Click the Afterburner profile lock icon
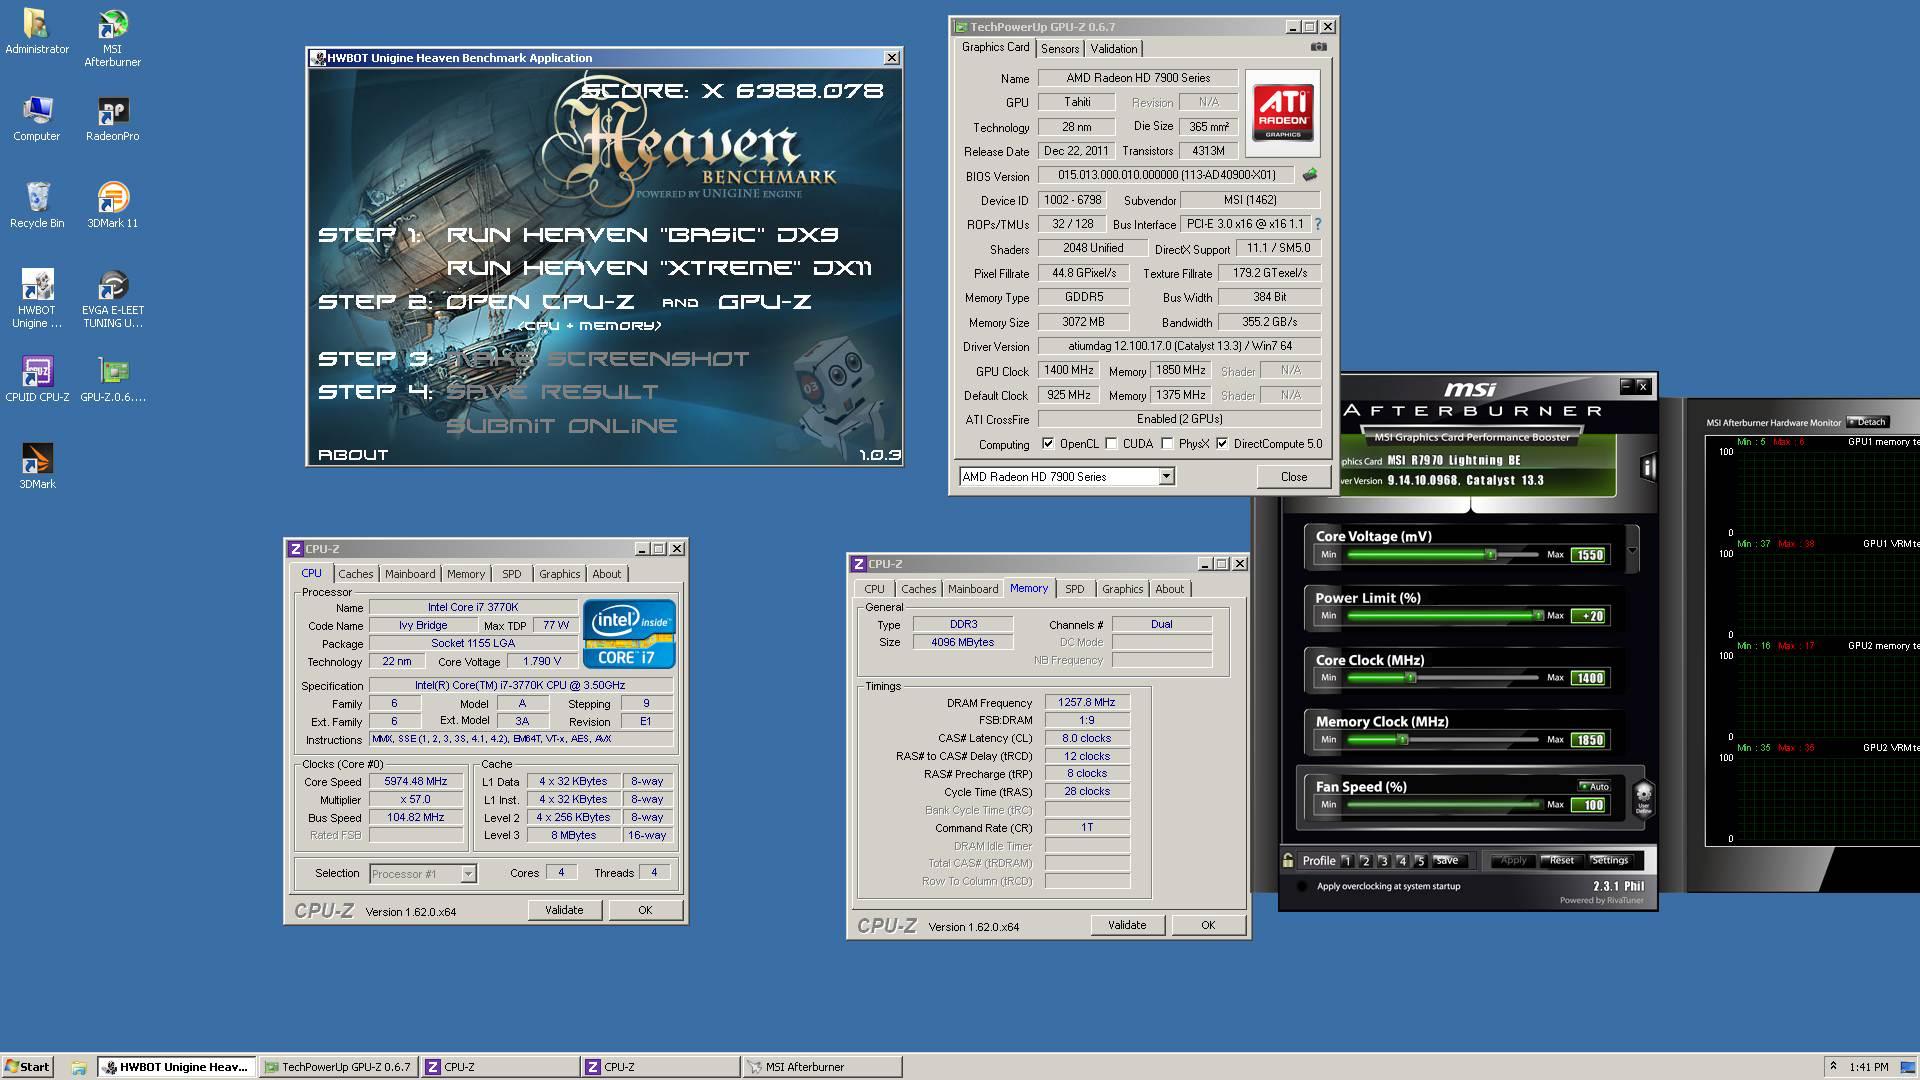Viewport: 1920px width, 1080px height. pos(1288,860)
